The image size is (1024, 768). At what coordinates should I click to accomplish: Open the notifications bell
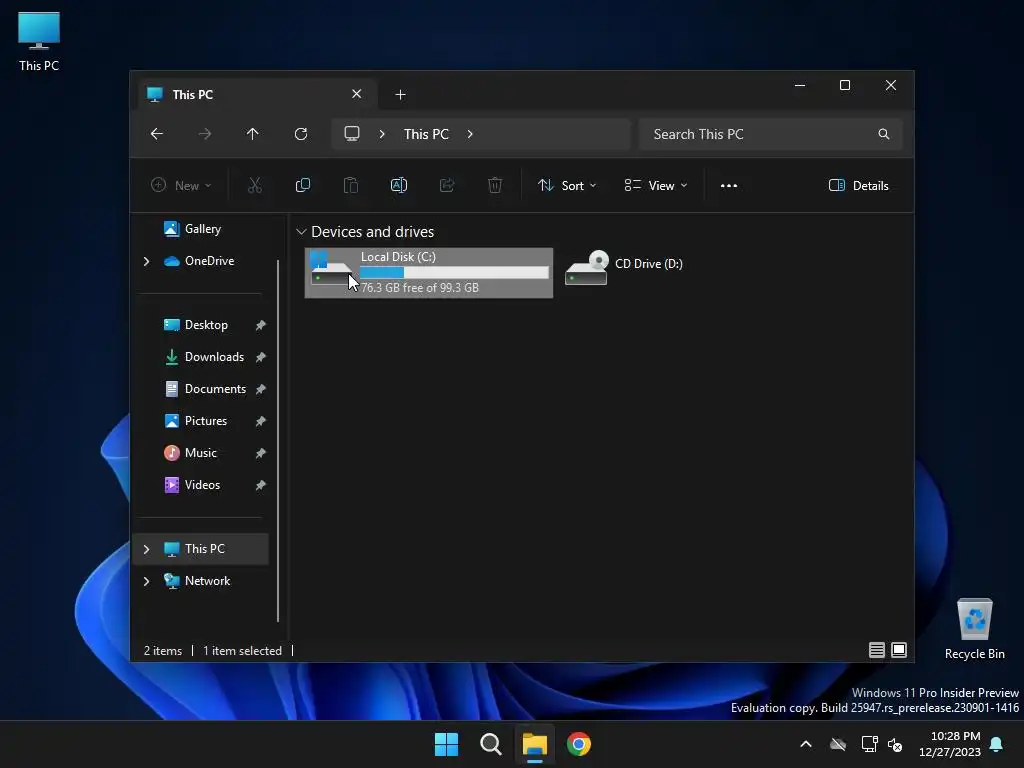pyautogui.click(x=997, y=744)
